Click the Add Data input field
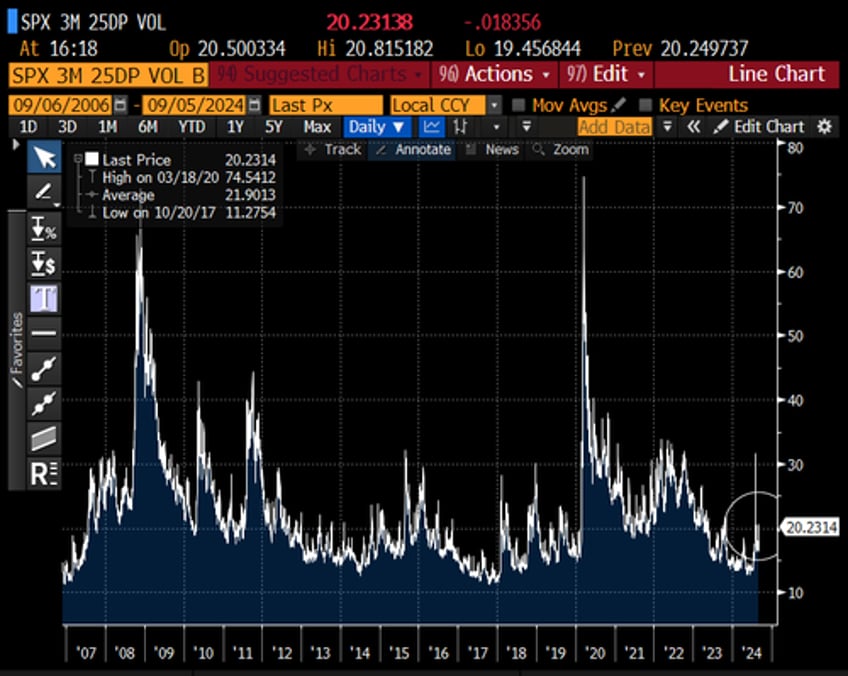Screen dimensions: 848x676 click(615, 127)
